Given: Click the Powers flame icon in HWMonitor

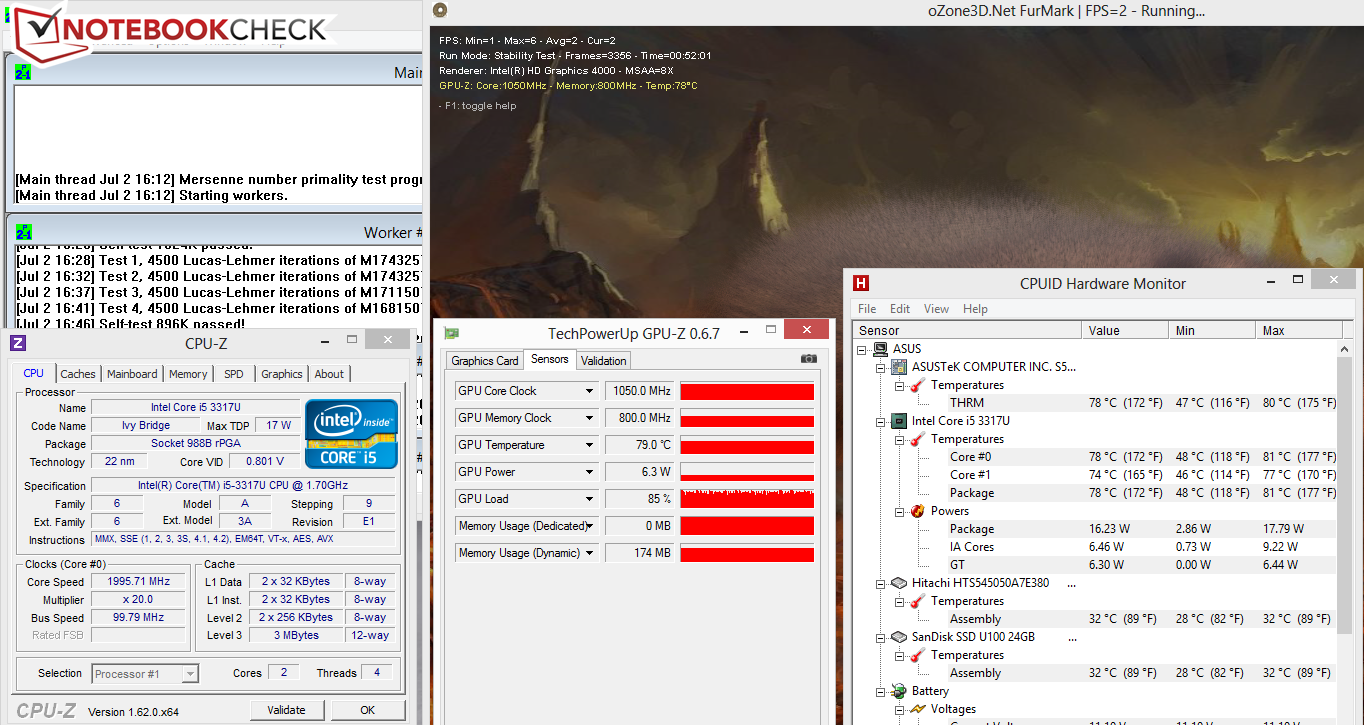Looking at the screenshot, I should [917, 511].
